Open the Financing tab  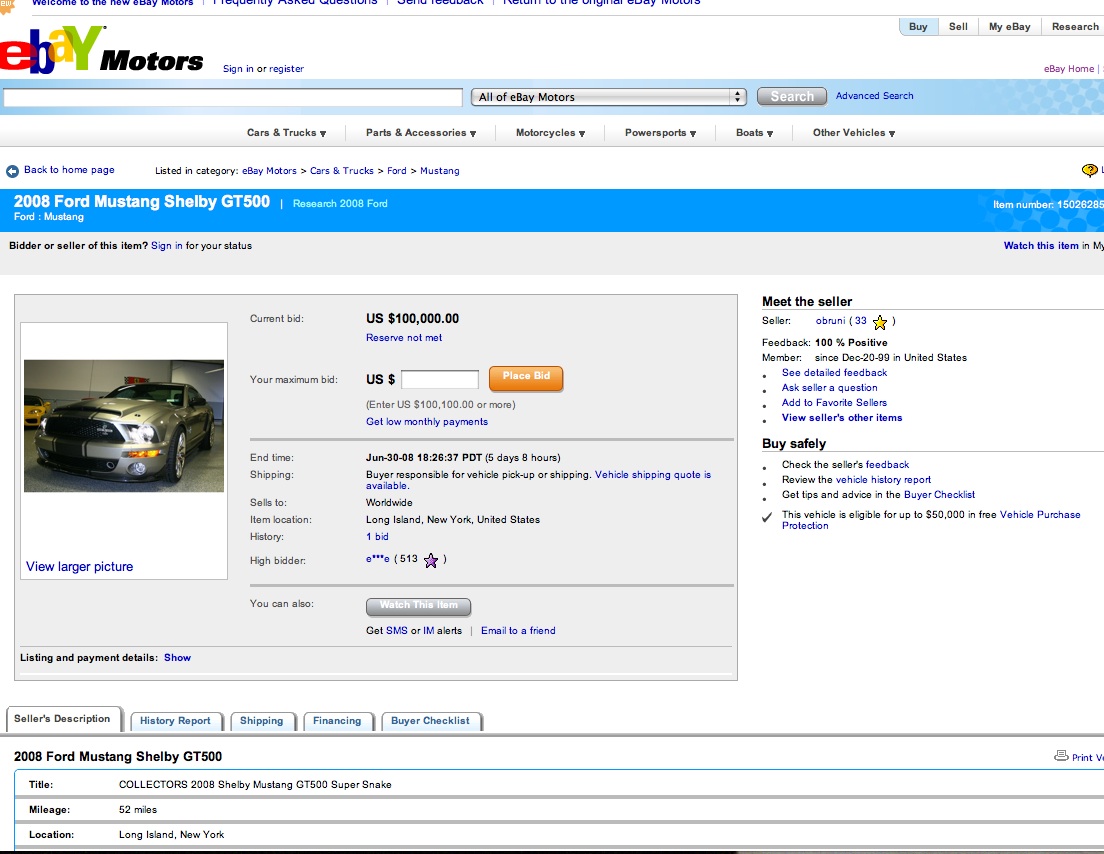click(x=337, y=721)
